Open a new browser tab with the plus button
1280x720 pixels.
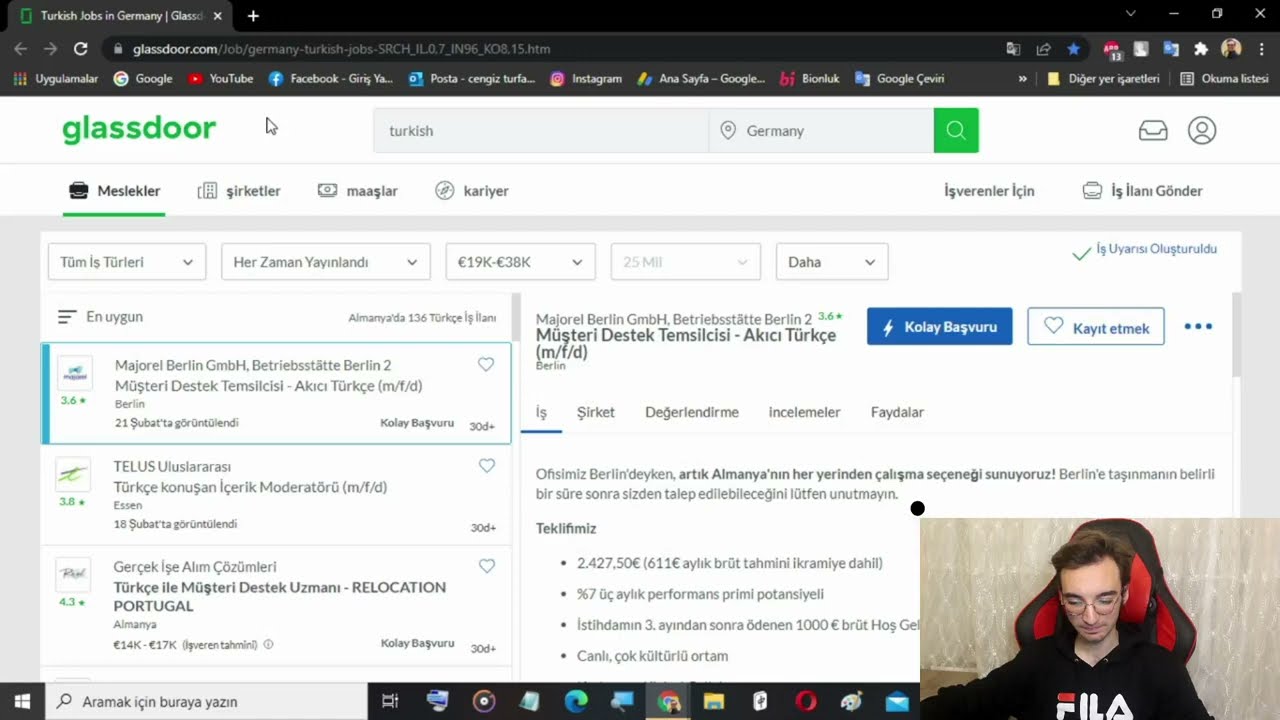[253, 15]
